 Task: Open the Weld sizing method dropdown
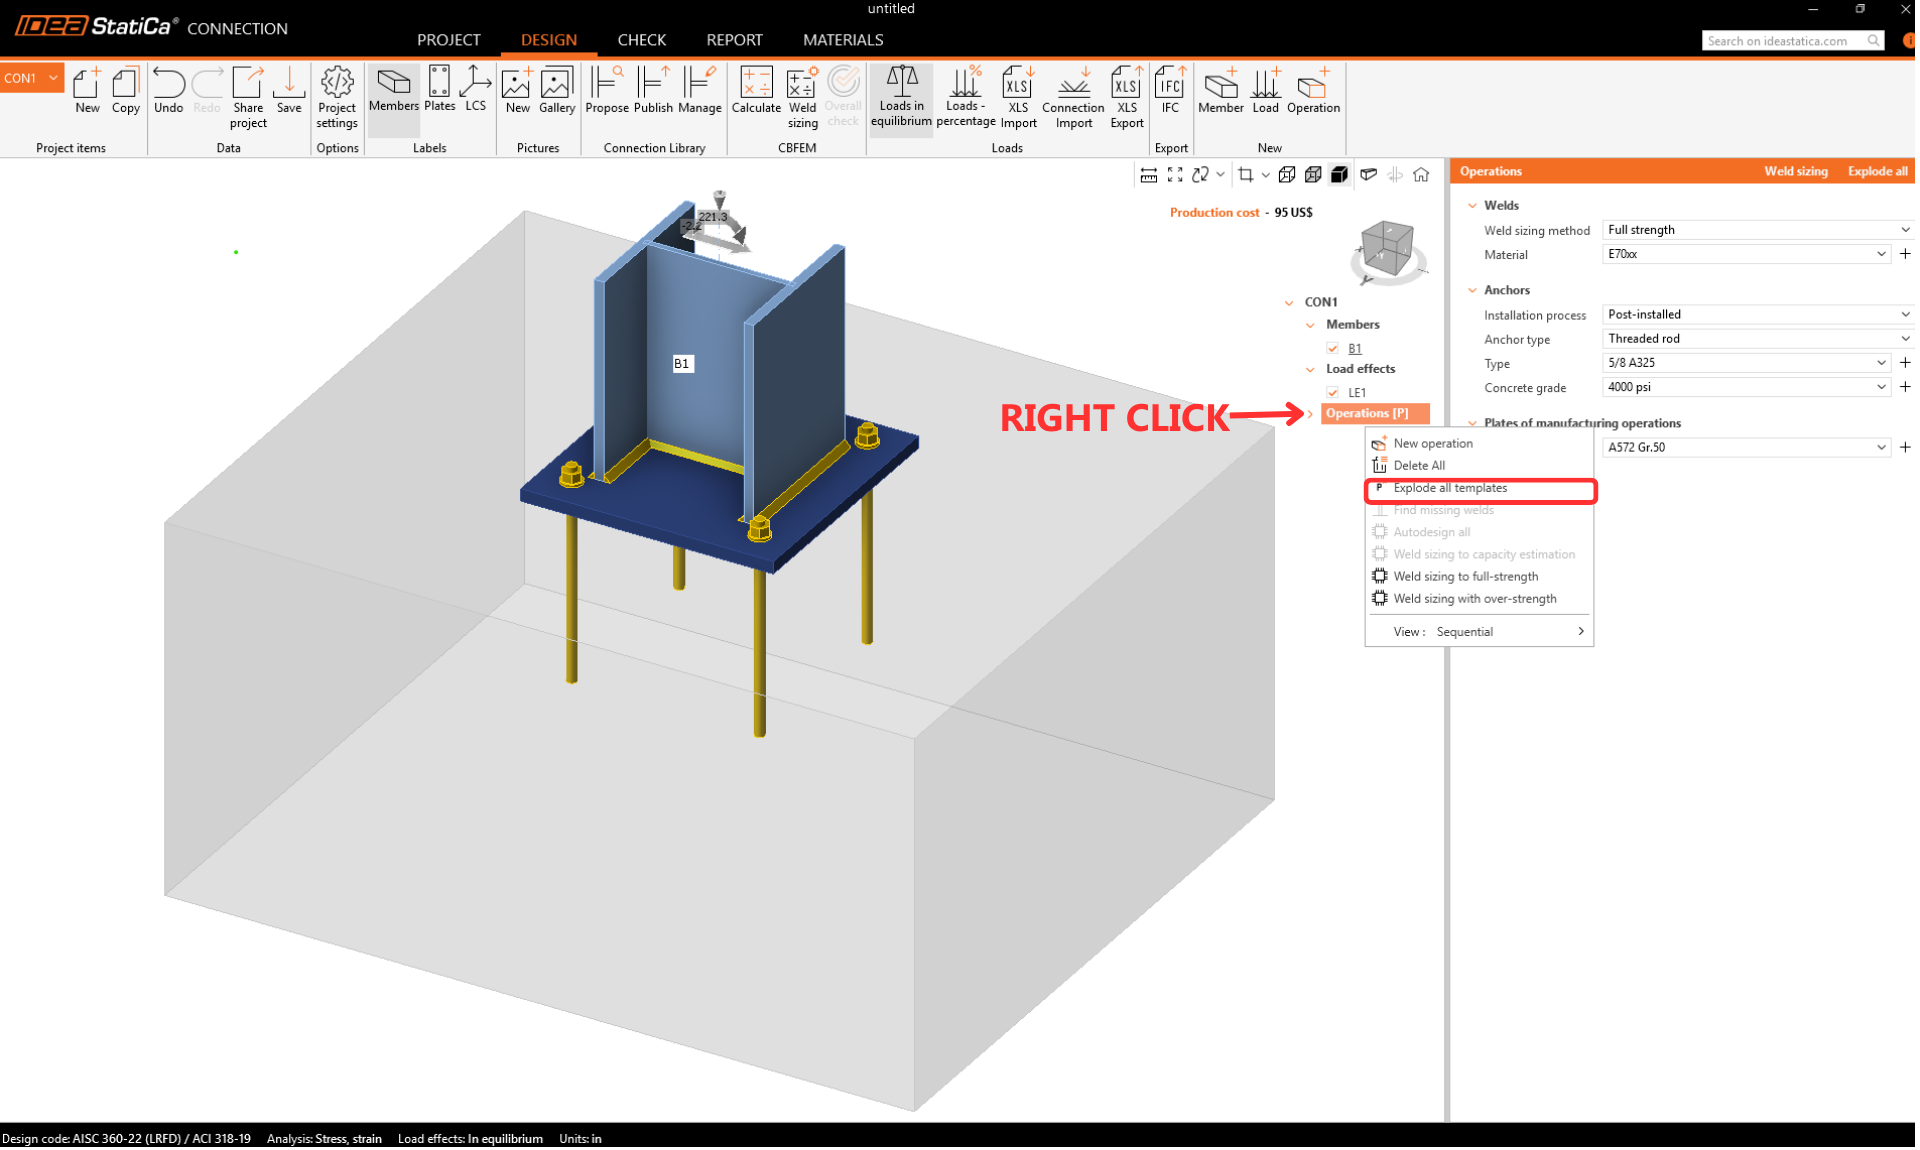pos(1757,230)
